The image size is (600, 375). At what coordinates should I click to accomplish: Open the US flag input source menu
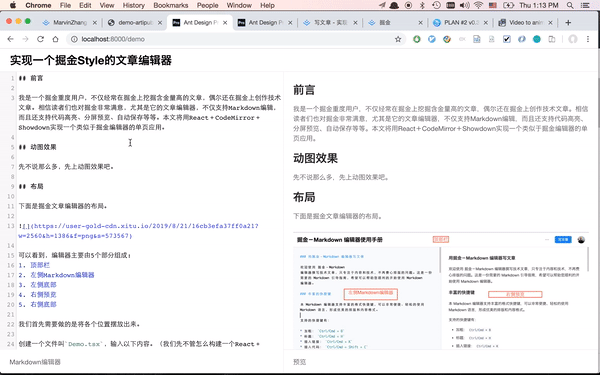[493, 5]
